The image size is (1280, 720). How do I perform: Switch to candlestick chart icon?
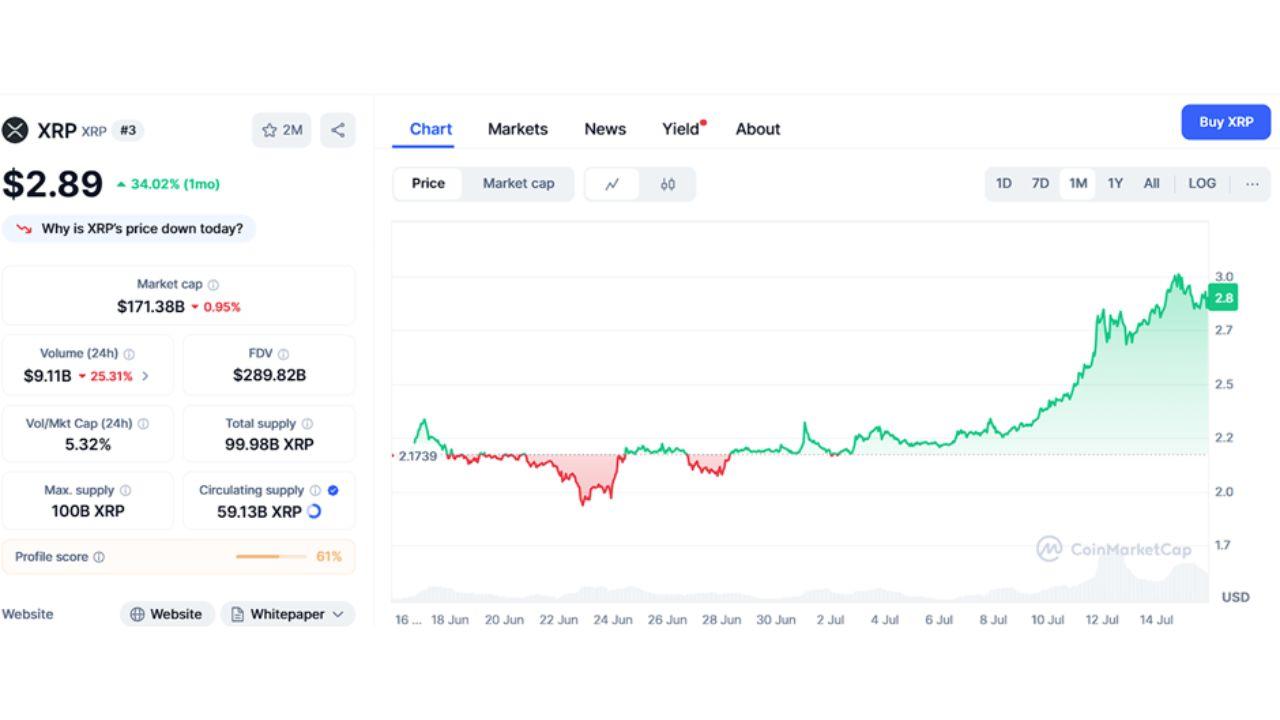point(668,184)
